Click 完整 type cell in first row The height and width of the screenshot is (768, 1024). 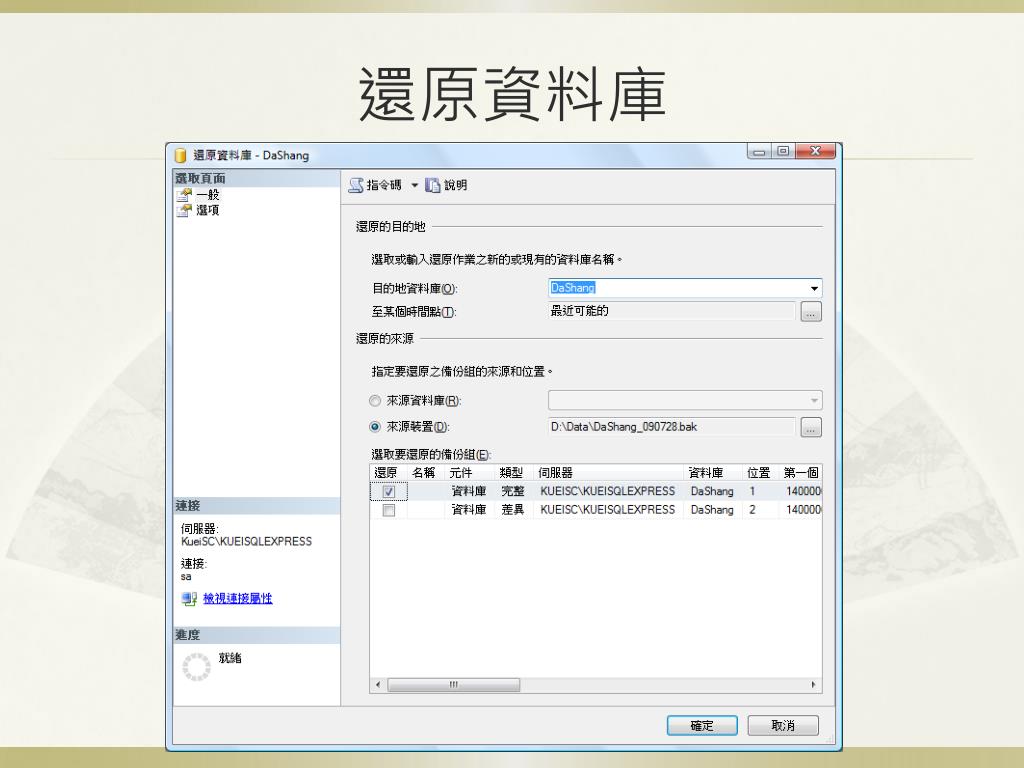513,491
